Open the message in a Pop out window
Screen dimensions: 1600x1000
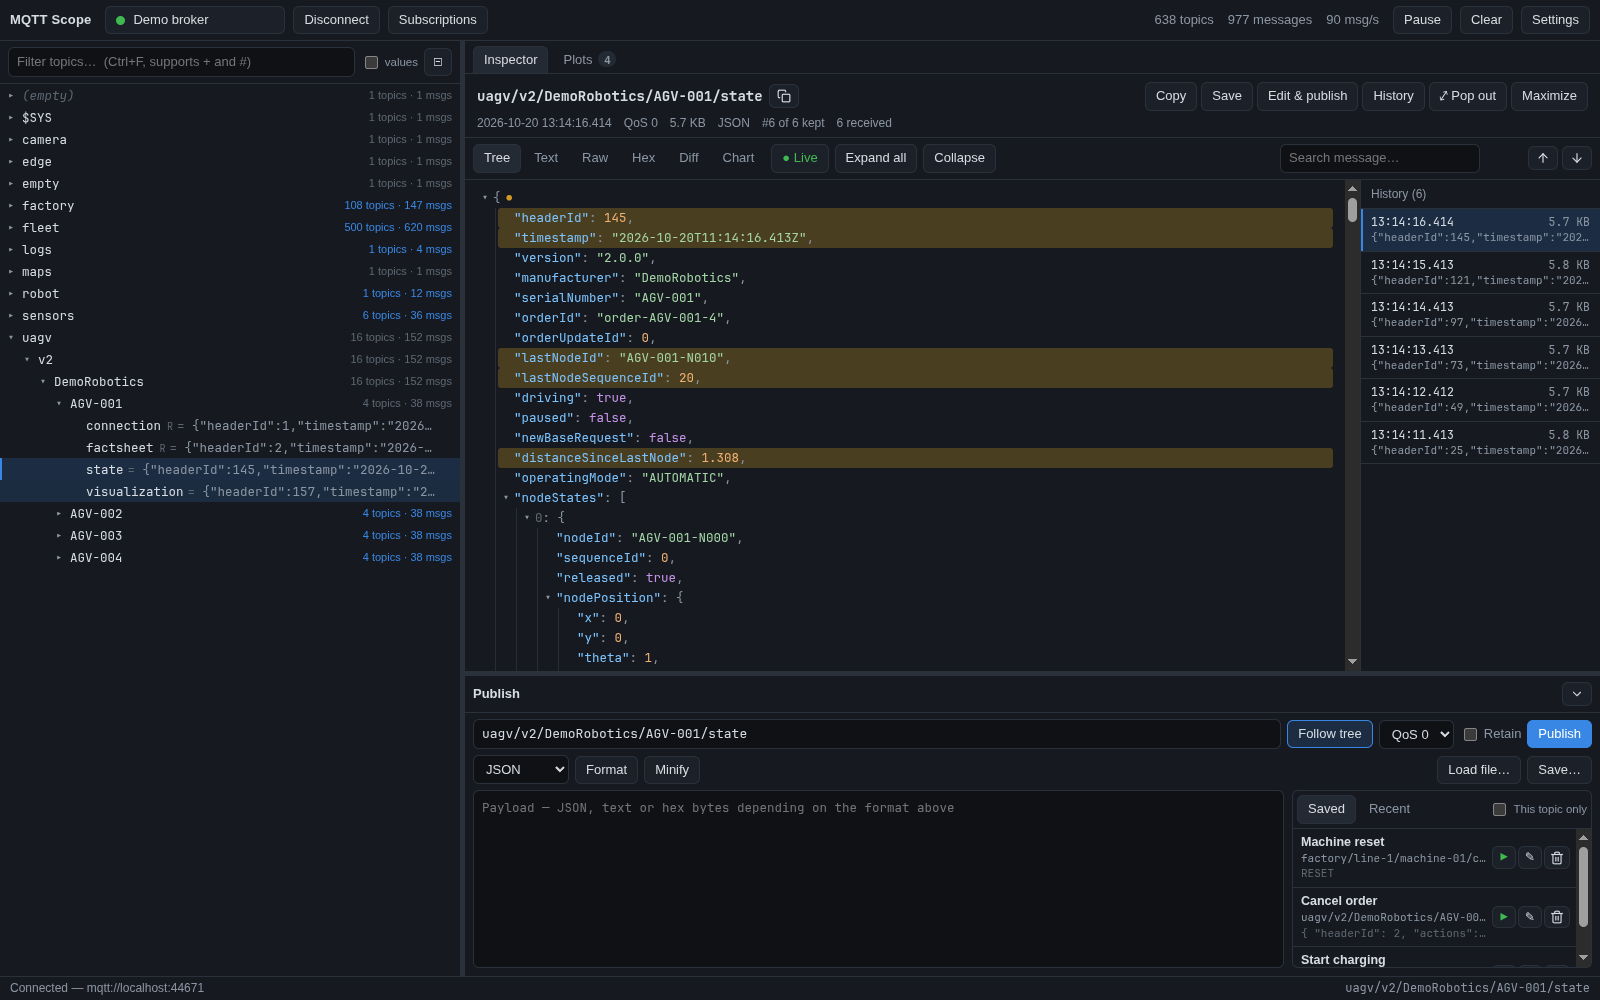(x=1467, y=96)
